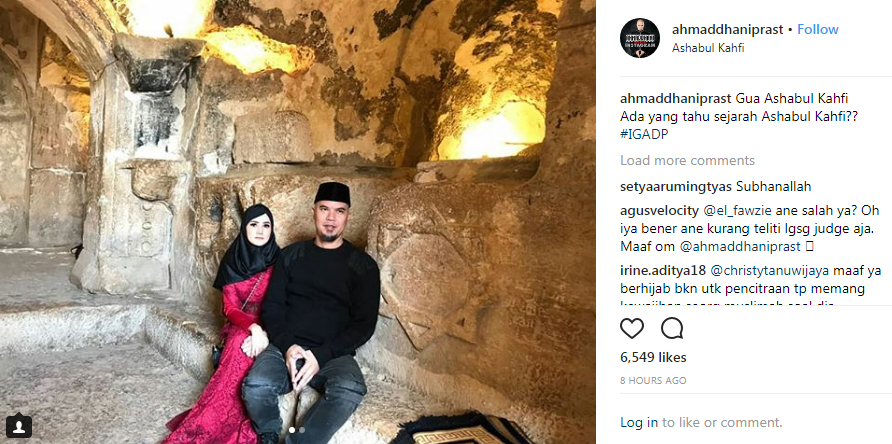Open the @ahmaddhaniprast mention in the comment
Screen dimensions: 892x444
pyautogui.click(x=740, y=247)
